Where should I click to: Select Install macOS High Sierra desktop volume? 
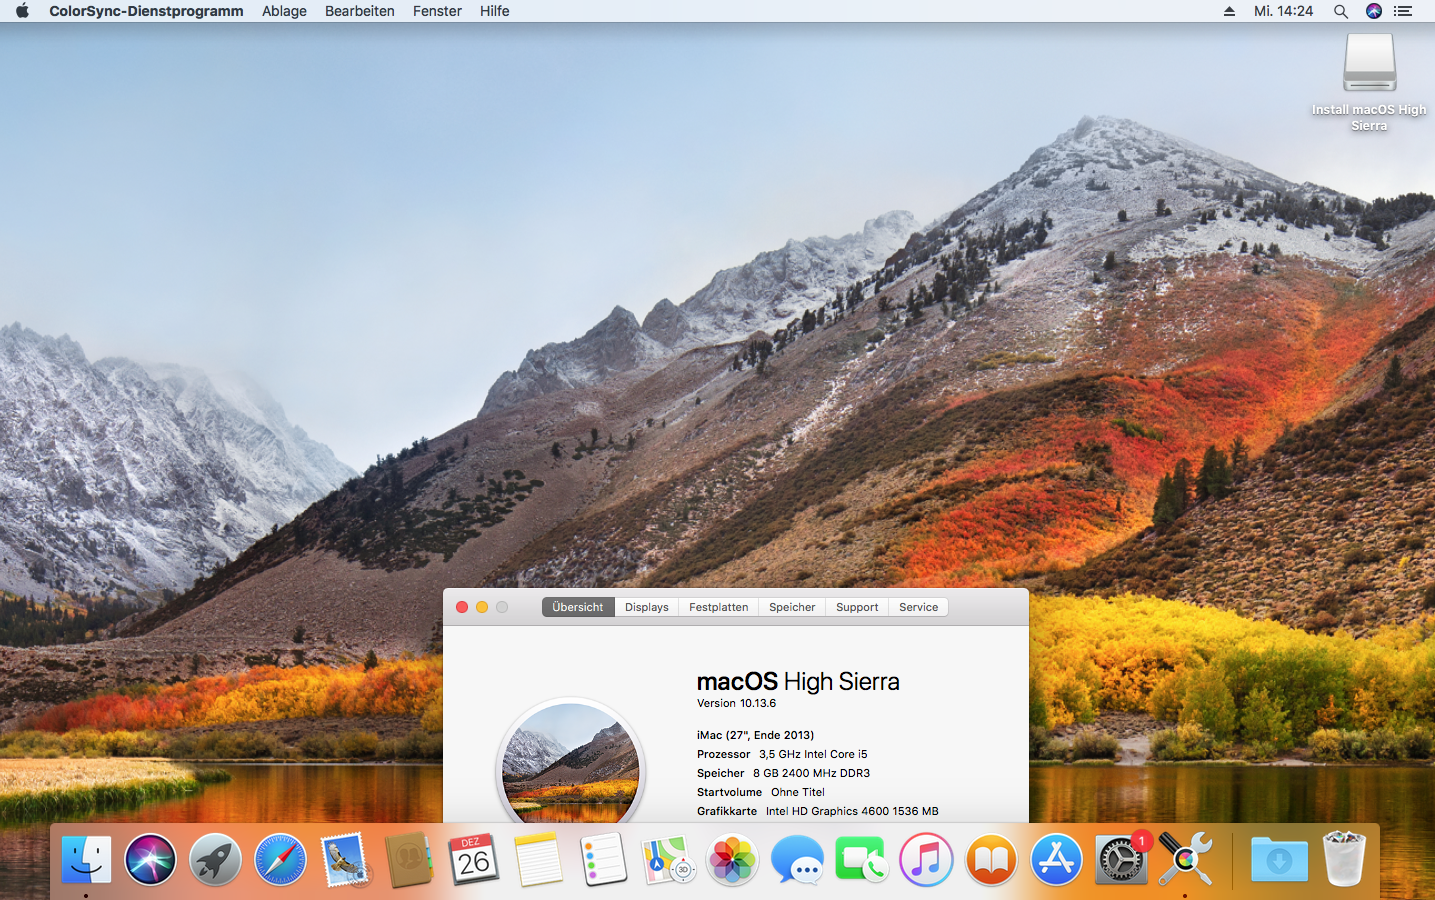pos(1369,82)
